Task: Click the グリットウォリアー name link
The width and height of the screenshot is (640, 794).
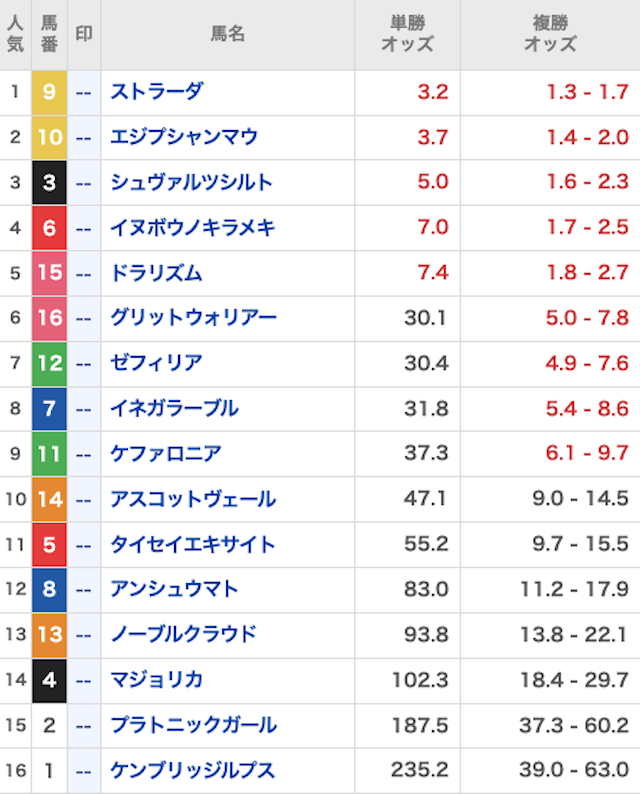Action: point(193,318)
